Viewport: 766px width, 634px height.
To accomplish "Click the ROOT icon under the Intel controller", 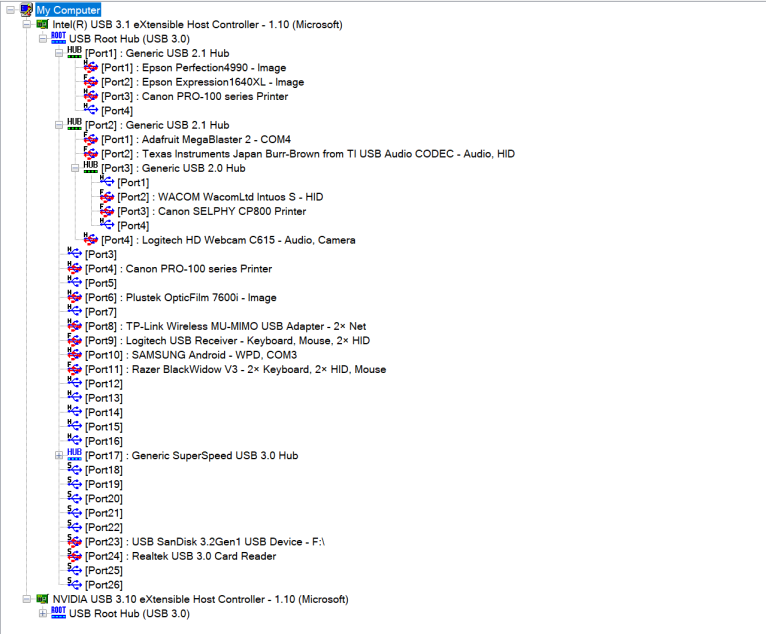I will (x=58, y=38).
